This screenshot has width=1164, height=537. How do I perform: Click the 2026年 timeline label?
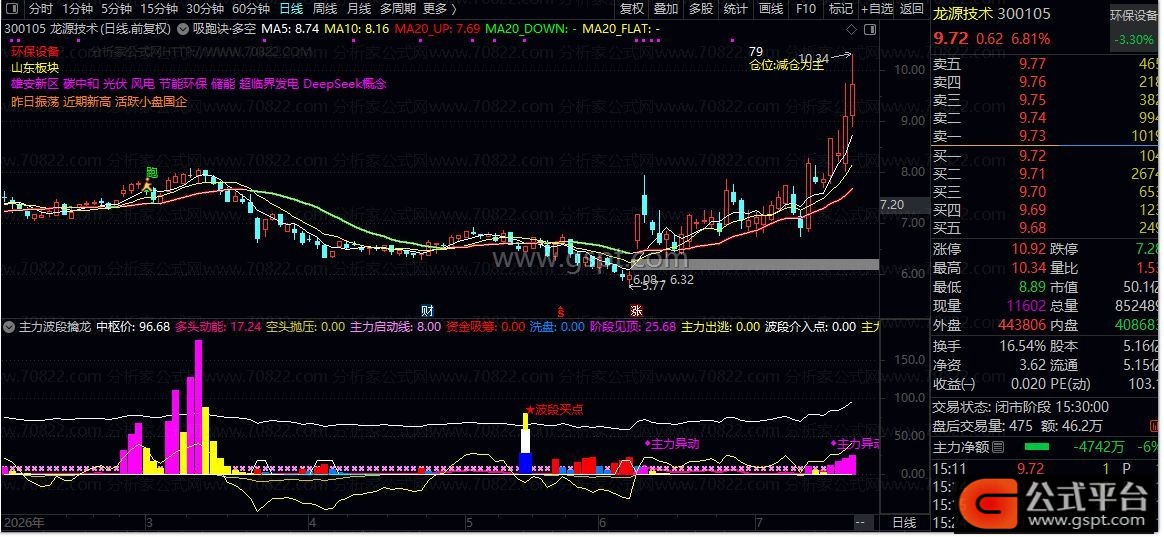click(22, 523)
